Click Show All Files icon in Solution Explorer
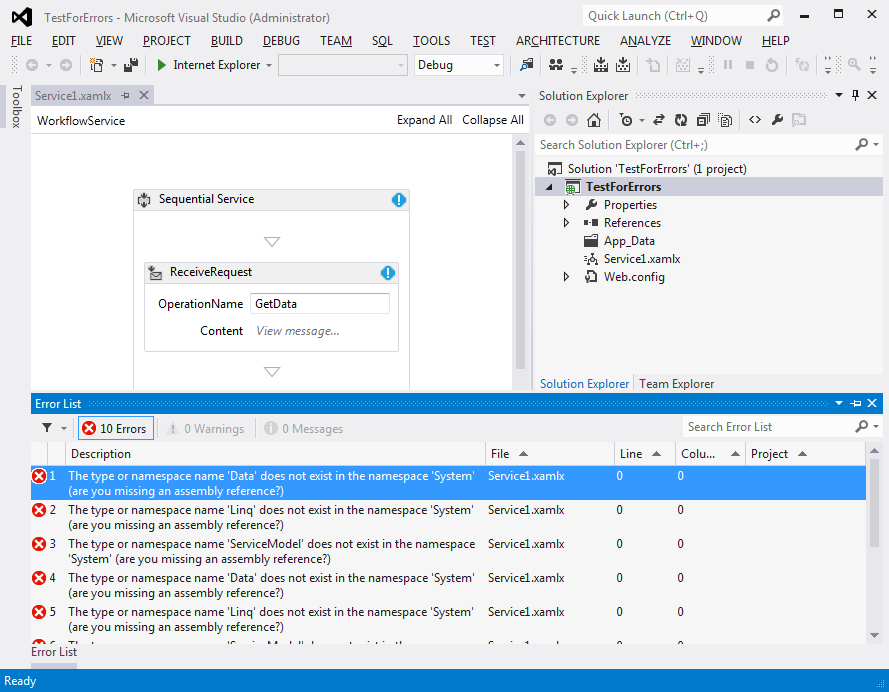 pyautogui.click(x=725, y=120)
